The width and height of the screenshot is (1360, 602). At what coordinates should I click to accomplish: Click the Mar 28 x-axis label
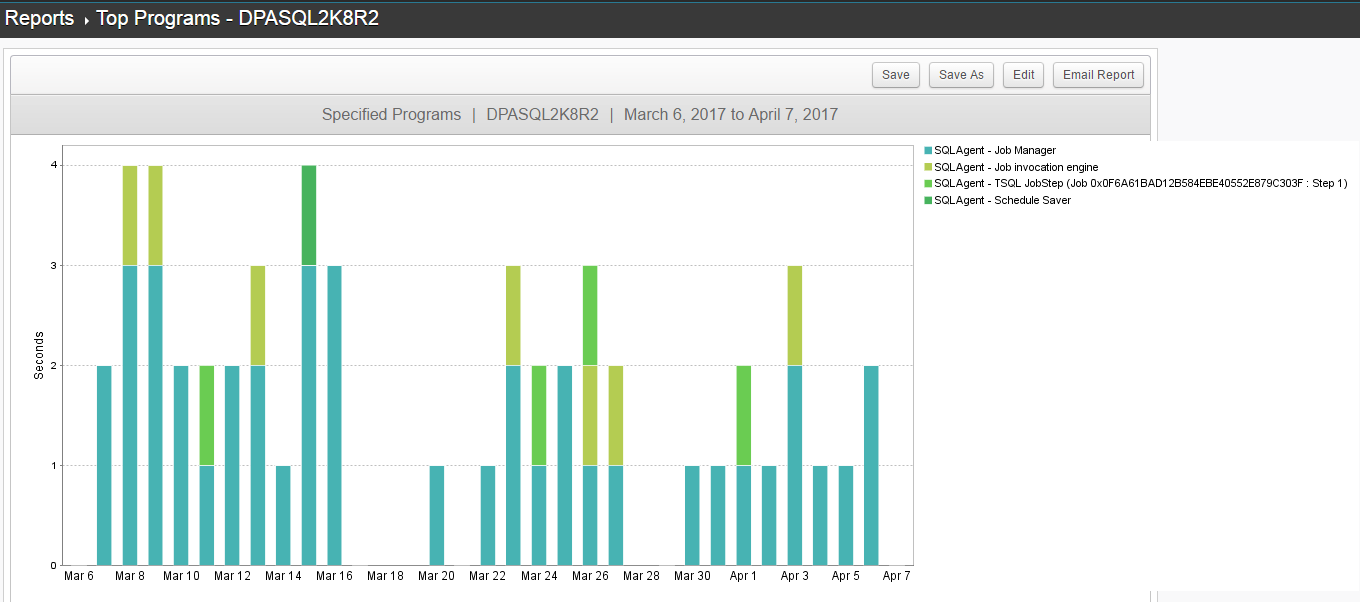tap(641, 576)
